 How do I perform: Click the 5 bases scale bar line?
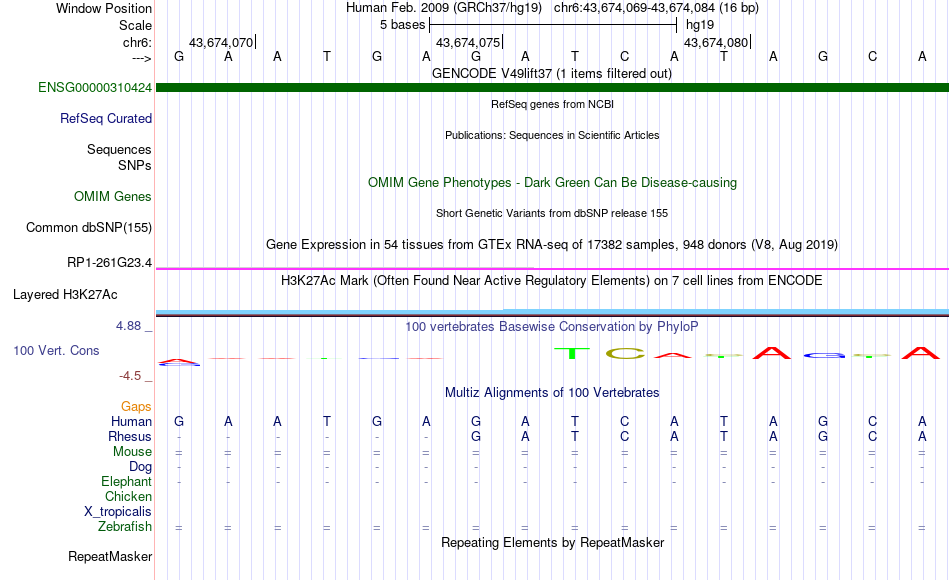pyautogui.click(x=553, y=25)
